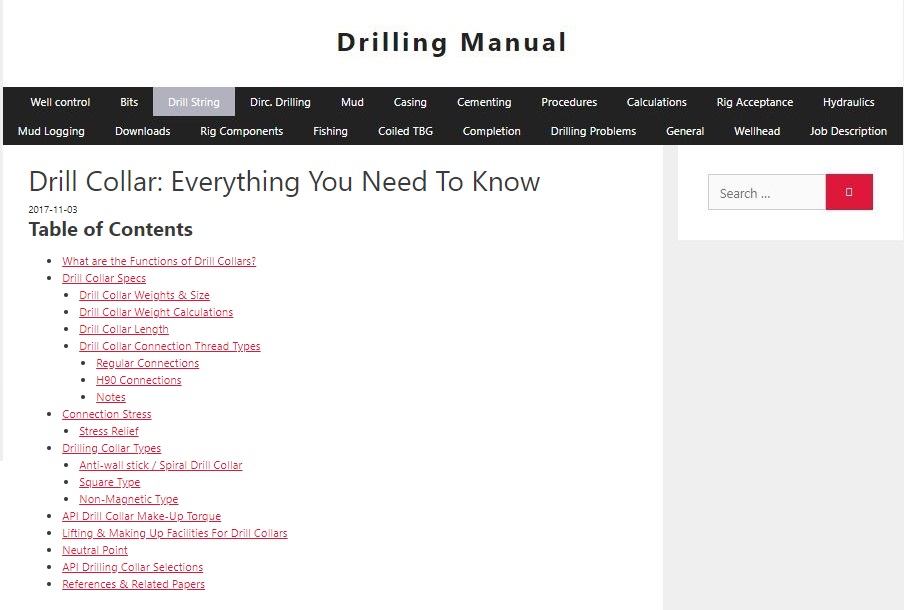
Task: Go to the Wellhead section
Action: point(757,131)
